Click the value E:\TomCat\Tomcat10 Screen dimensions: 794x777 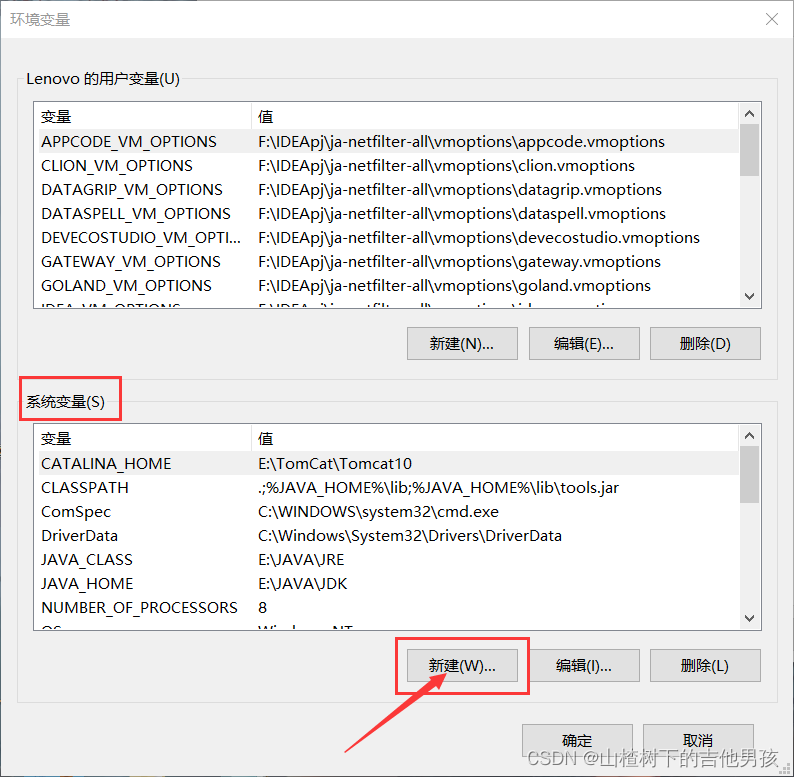click(x=335, y=463)
